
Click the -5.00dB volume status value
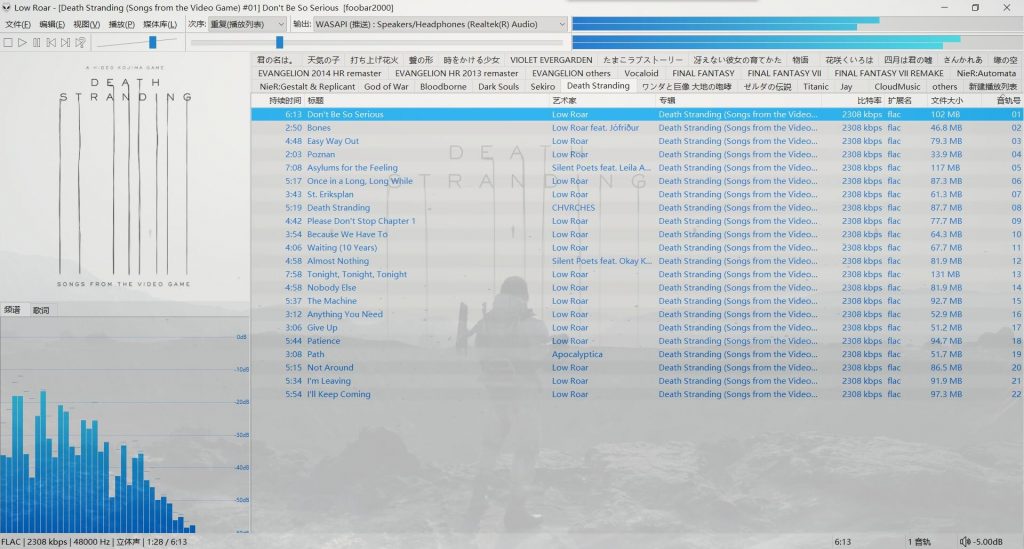[x=988, y=542]
